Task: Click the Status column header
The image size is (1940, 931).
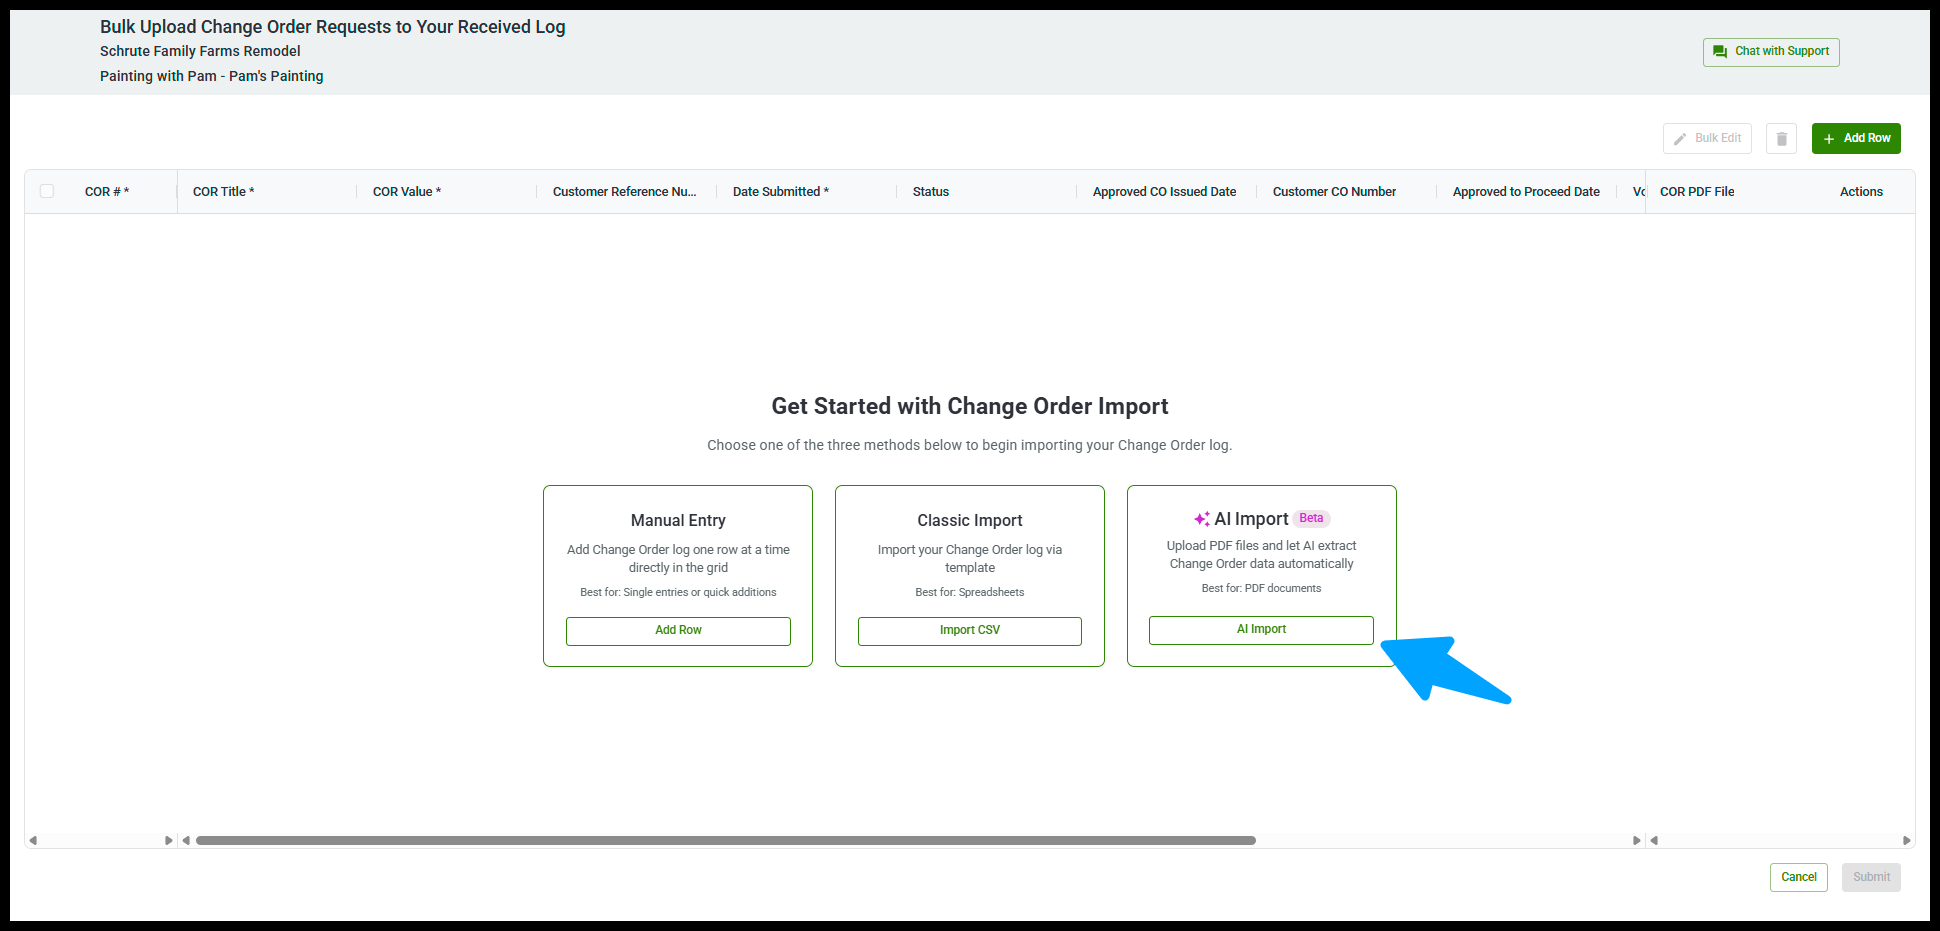Action: pyautogui.click(x=931, y=192)
